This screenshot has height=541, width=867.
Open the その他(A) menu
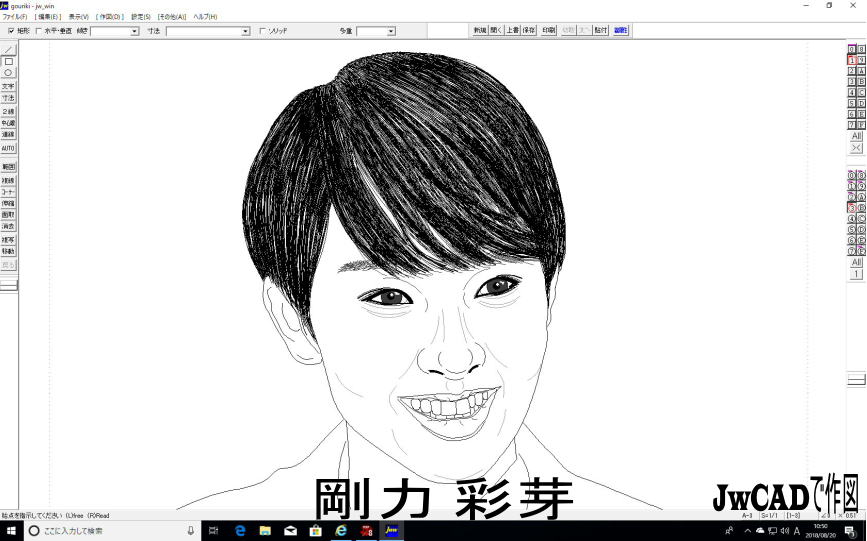[172, 17]
